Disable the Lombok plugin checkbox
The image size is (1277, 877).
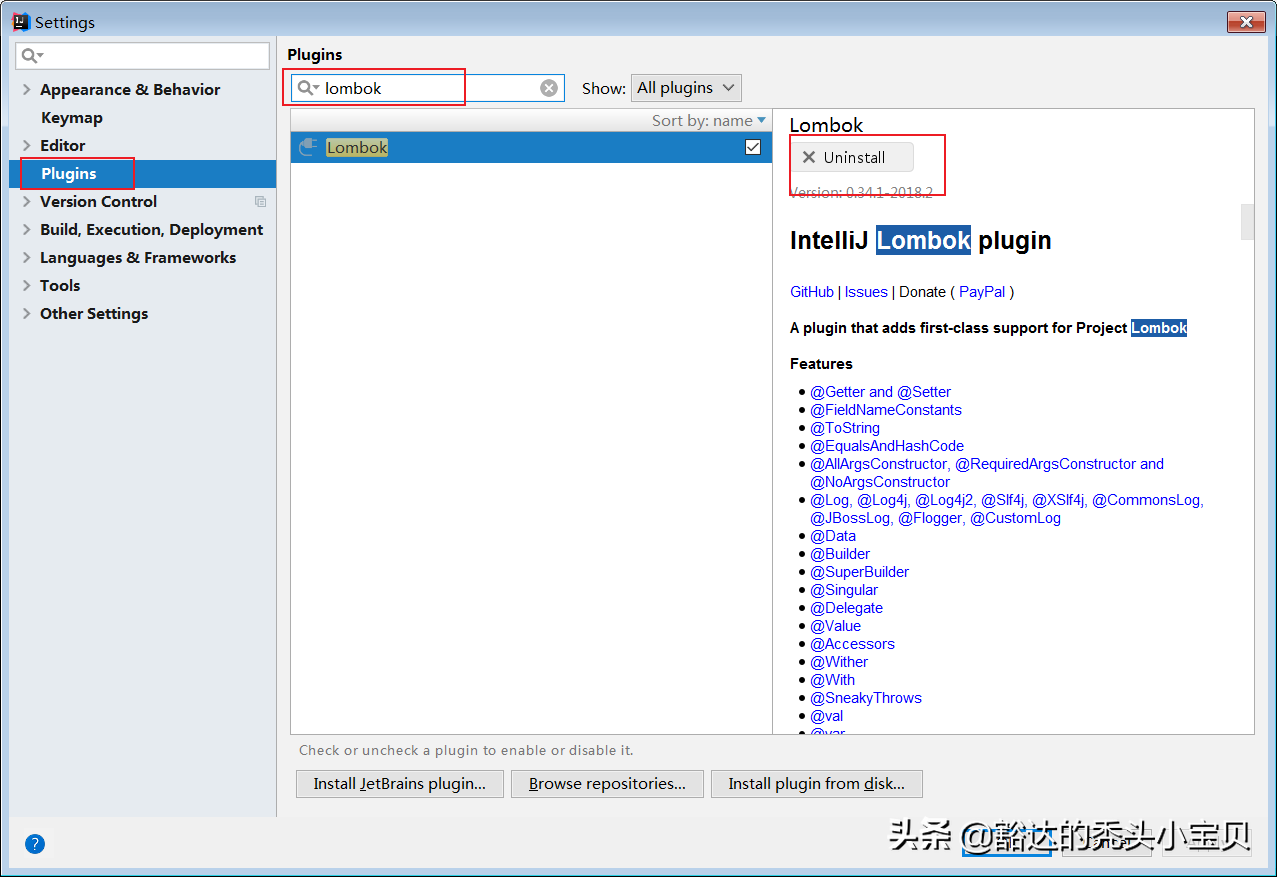coord(753,147)
